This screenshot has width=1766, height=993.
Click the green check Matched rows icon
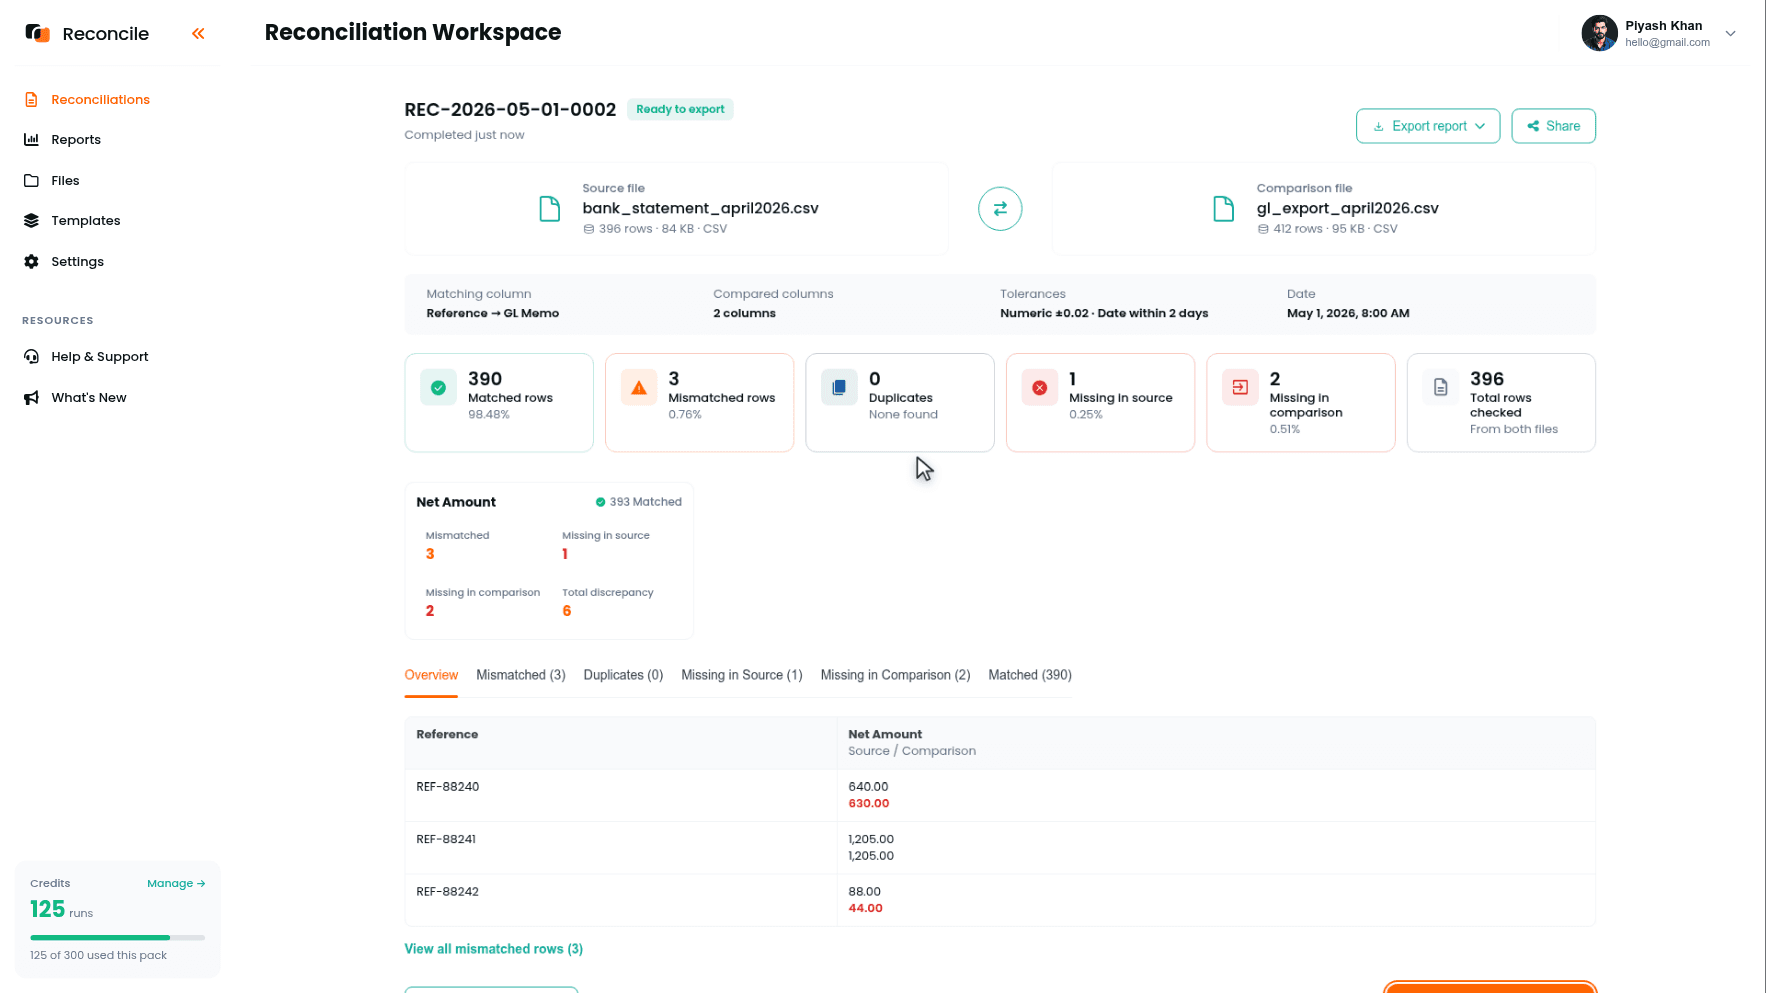(438, 388)
